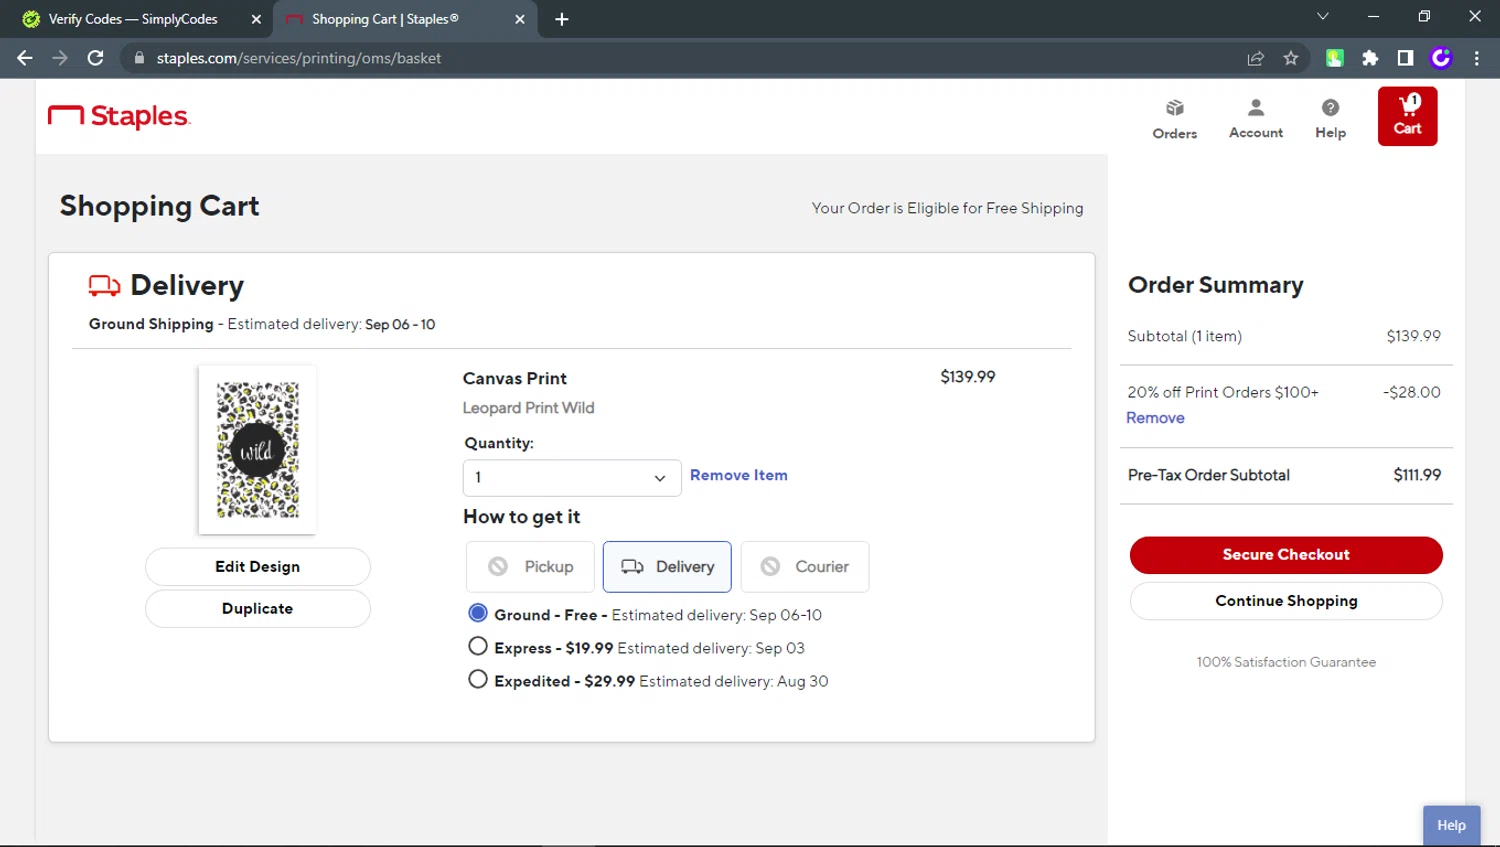Viewport: 1500px width, 847px height.
Task: Open the Extensions puzzle icon
Action: [x=1370, y=58]
